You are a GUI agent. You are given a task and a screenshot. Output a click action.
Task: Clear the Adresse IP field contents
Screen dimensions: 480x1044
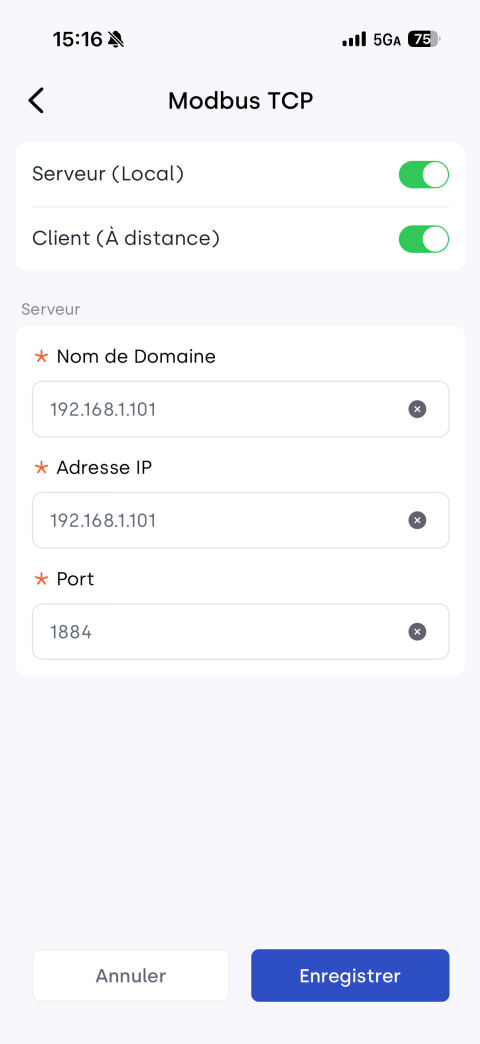click(417, 520)
